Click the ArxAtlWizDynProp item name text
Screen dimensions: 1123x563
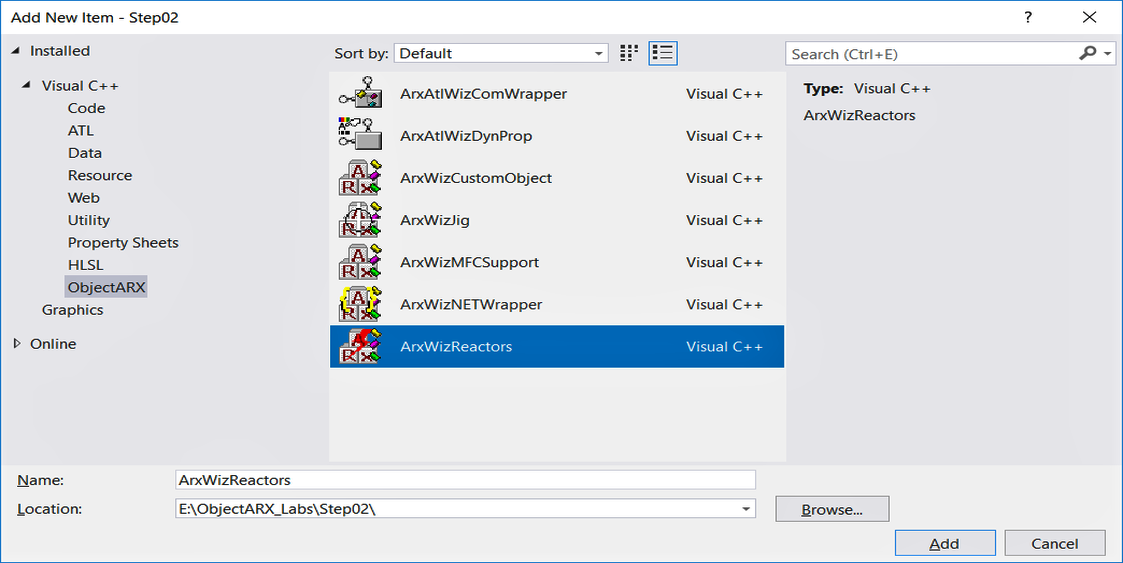(466, 135)
